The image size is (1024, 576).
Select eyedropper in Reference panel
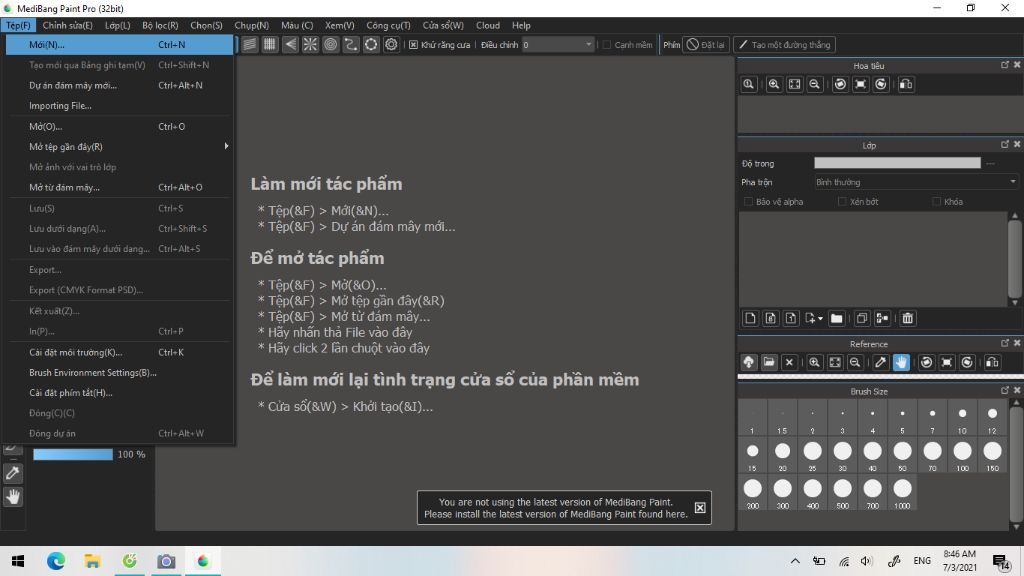click(880, 362)
